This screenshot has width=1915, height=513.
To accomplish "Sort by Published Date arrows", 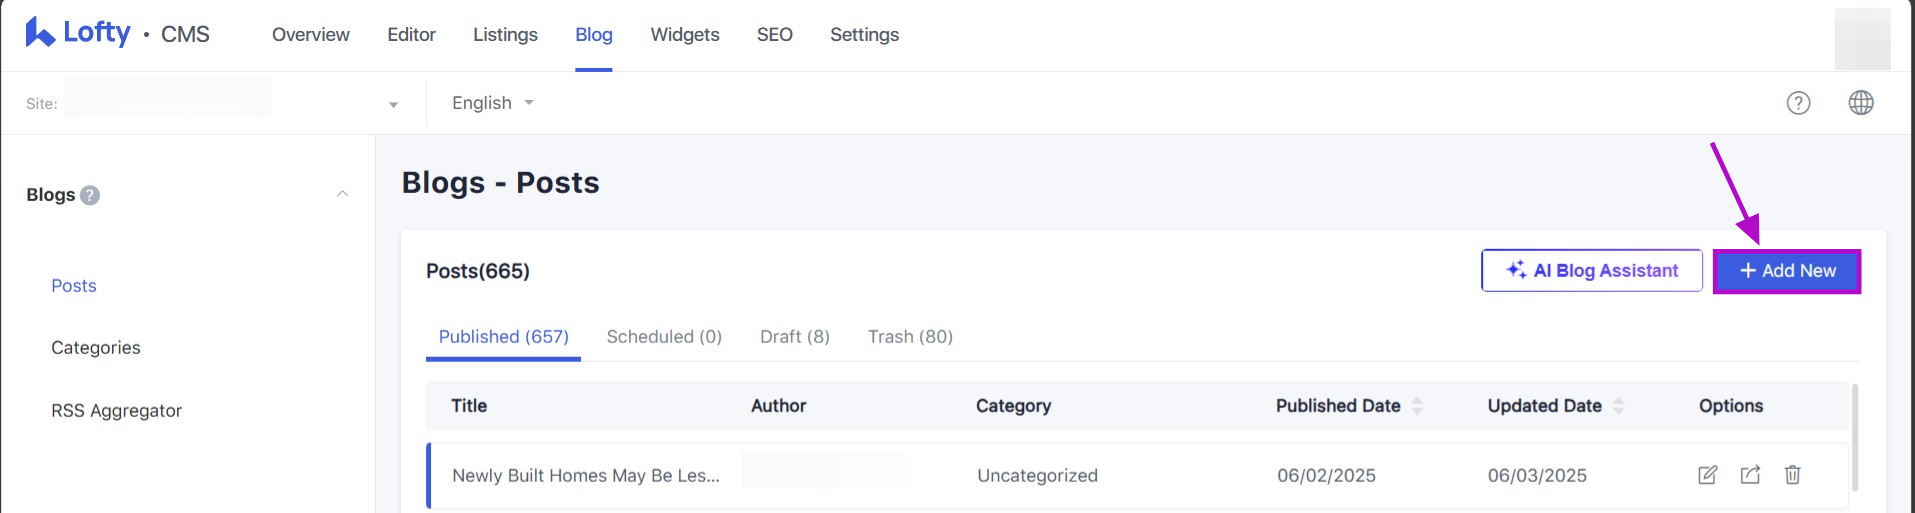I will point(1417,406).
